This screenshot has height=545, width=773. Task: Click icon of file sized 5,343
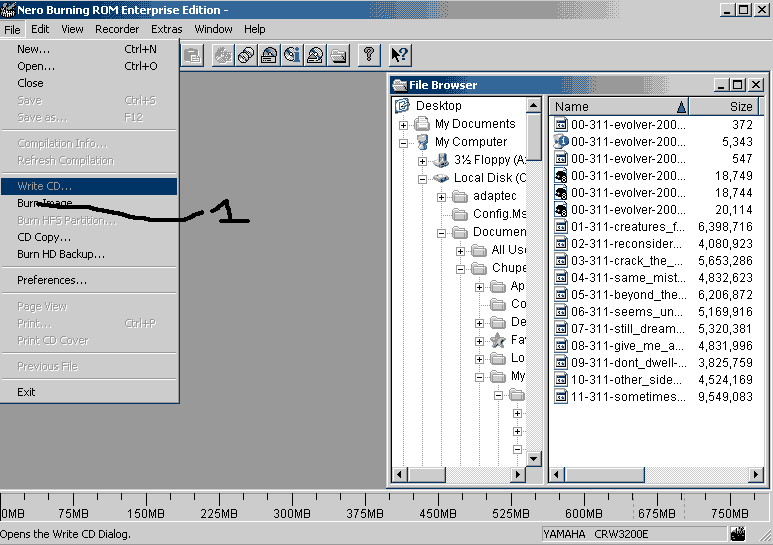coord(561,141)
